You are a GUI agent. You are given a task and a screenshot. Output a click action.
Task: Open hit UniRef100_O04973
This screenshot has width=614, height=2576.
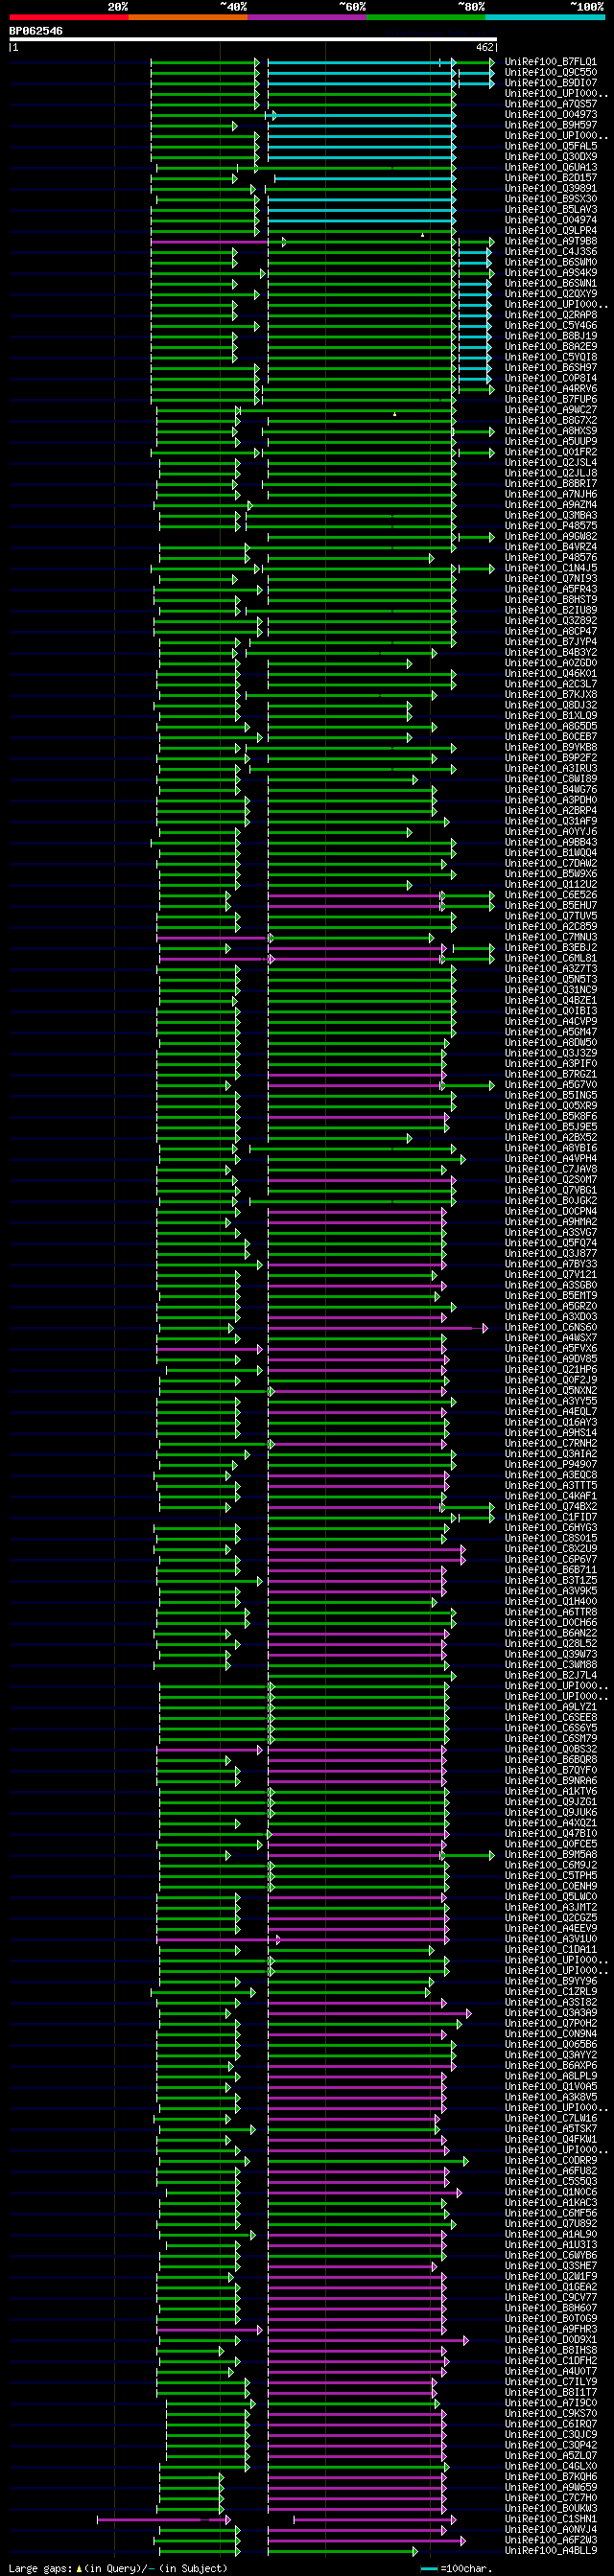[551, 115]
